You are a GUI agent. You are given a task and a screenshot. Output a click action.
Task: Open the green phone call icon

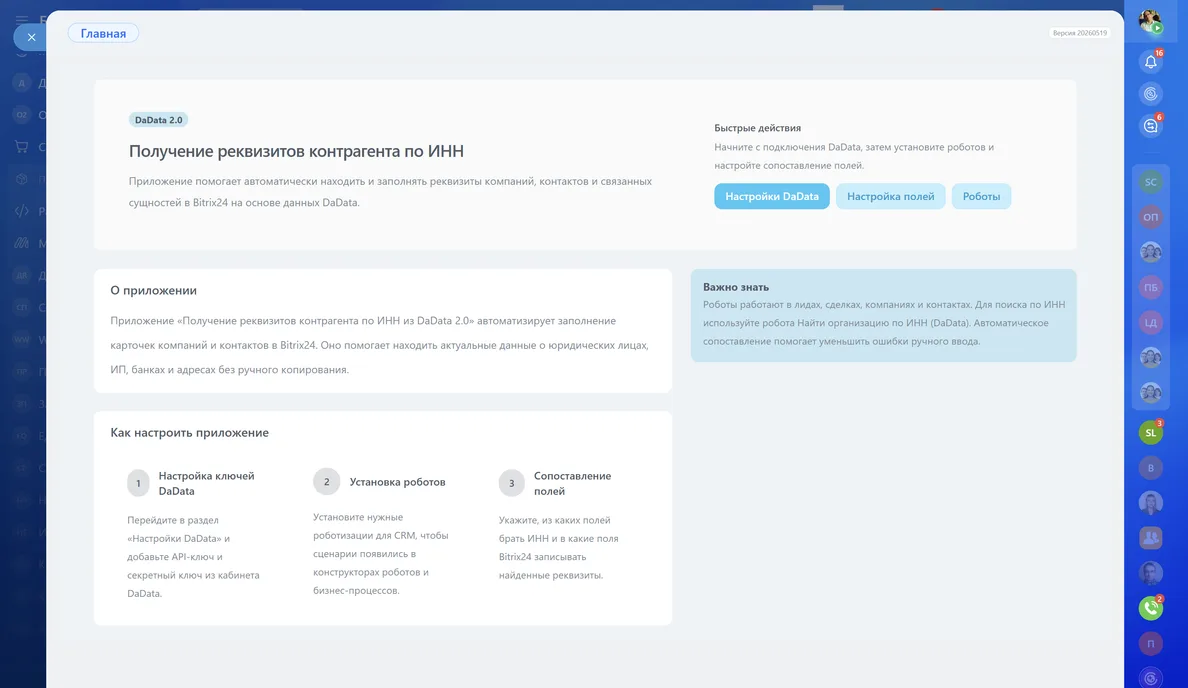pyautogui.click(x=1150, y=608)
